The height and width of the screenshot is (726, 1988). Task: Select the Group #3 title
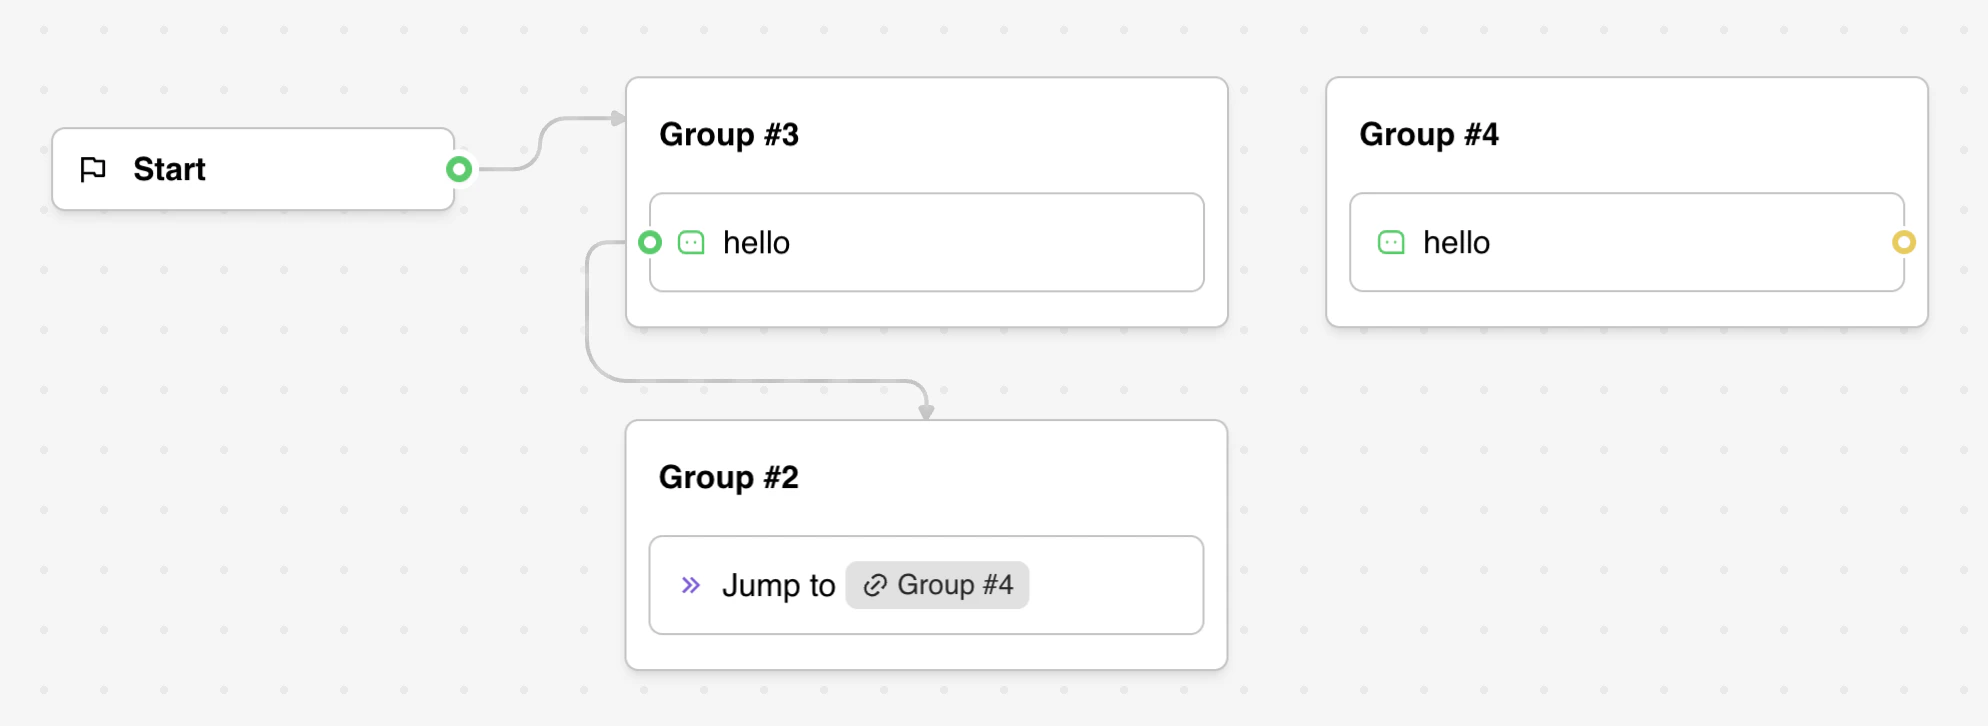(728, 134)
